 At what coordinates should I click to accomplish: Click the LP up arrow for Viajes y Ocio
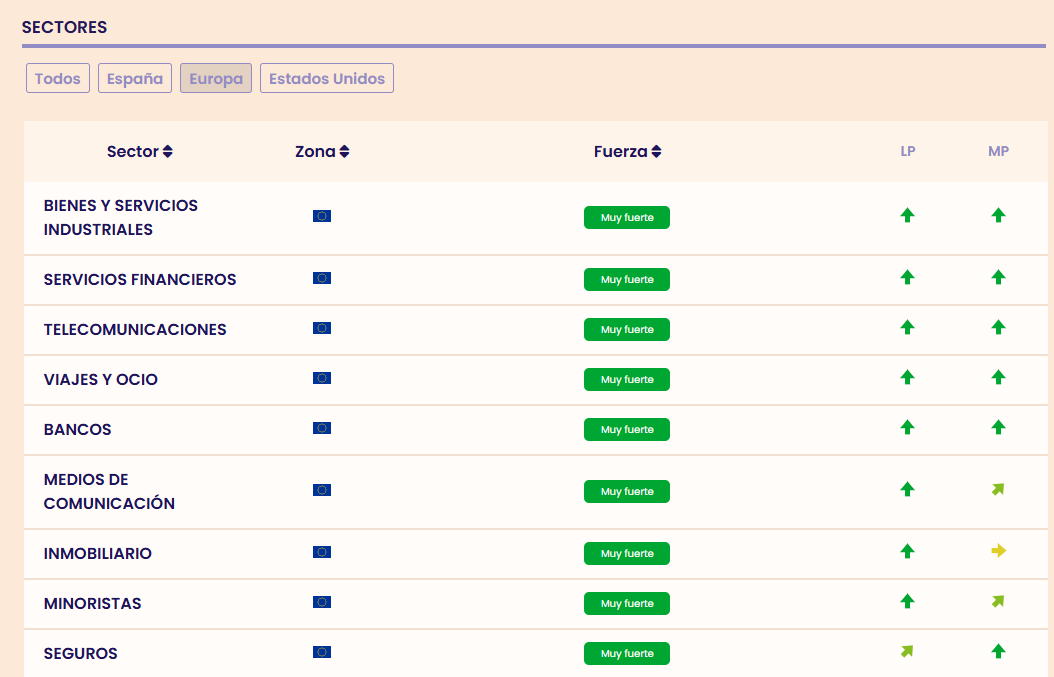point(907,377)
